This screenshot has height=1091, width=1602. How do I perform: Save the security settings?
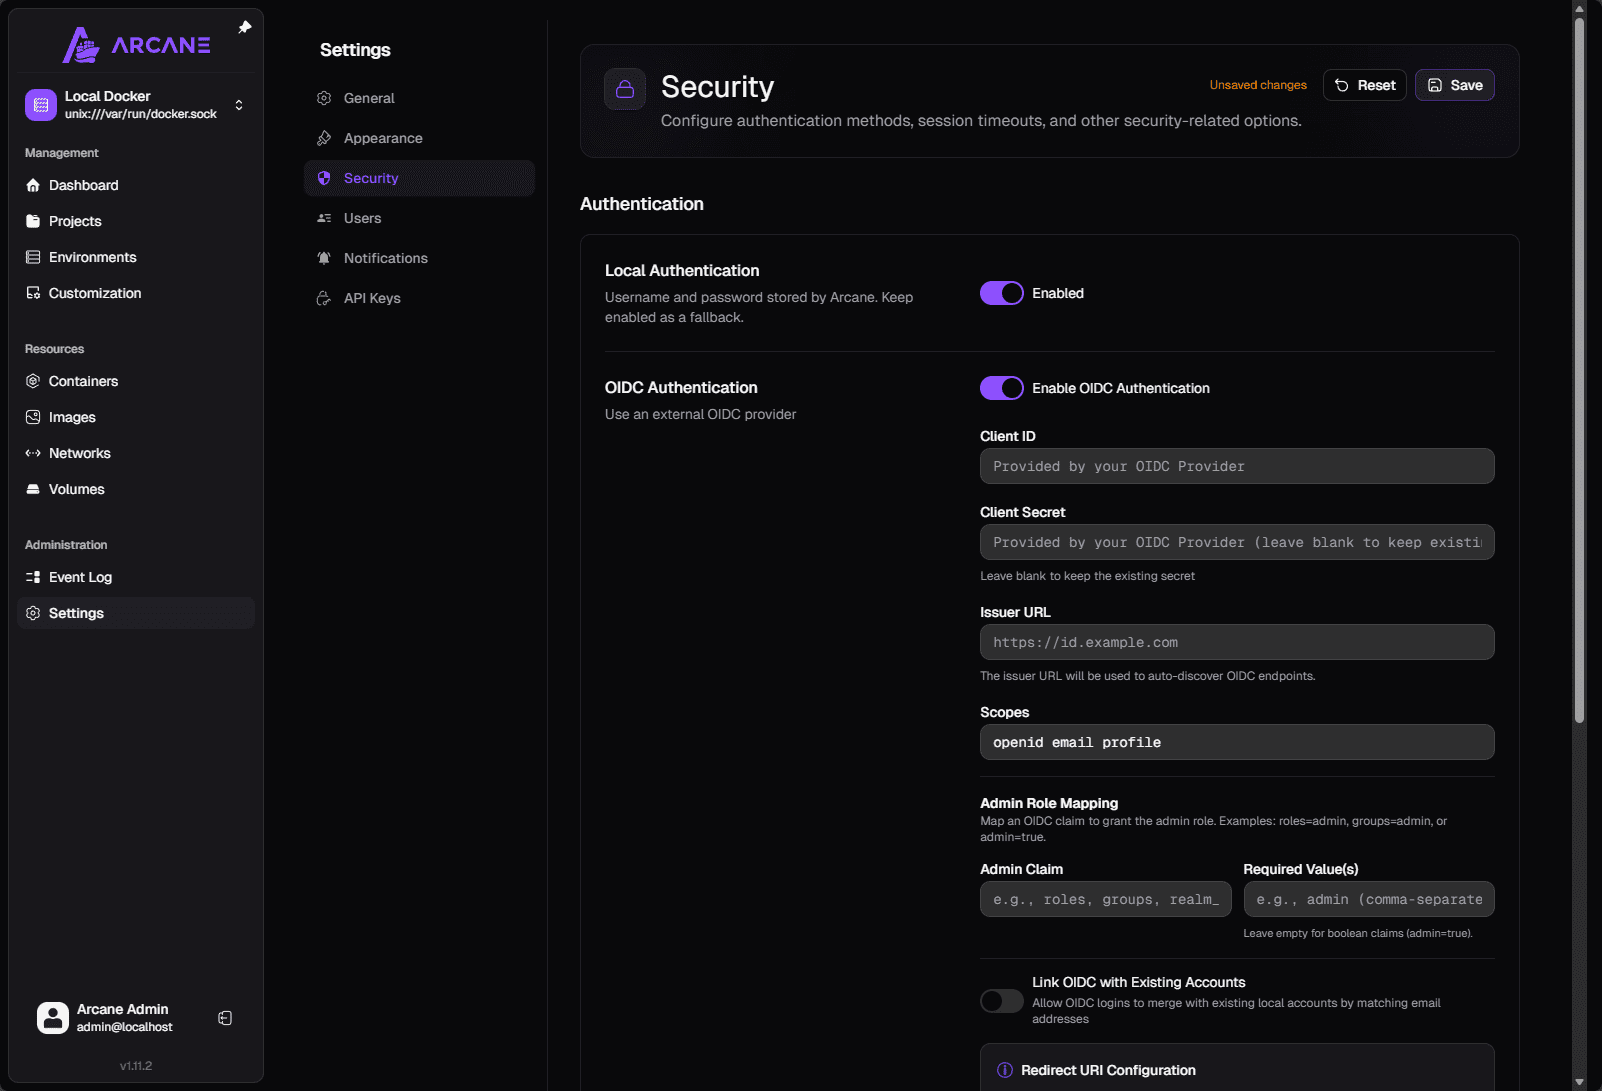[x=1454, y=85]
